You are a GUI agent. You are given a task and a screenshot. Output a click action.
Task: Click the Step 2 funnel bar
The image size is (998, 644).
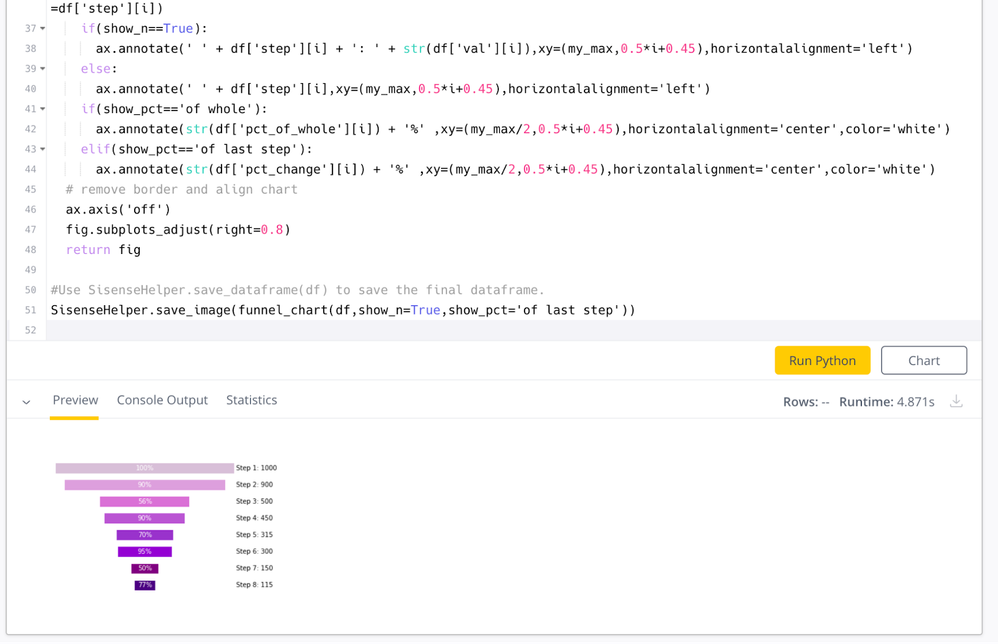[x=145, y=485]
